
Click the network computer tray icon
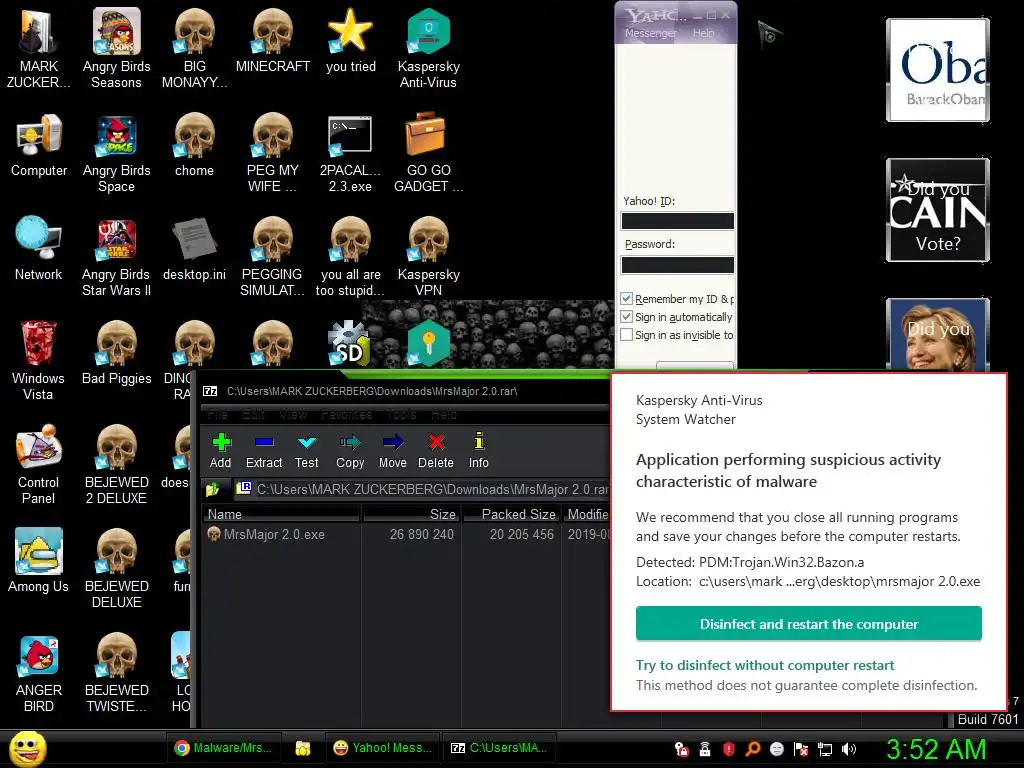[825, 749]
